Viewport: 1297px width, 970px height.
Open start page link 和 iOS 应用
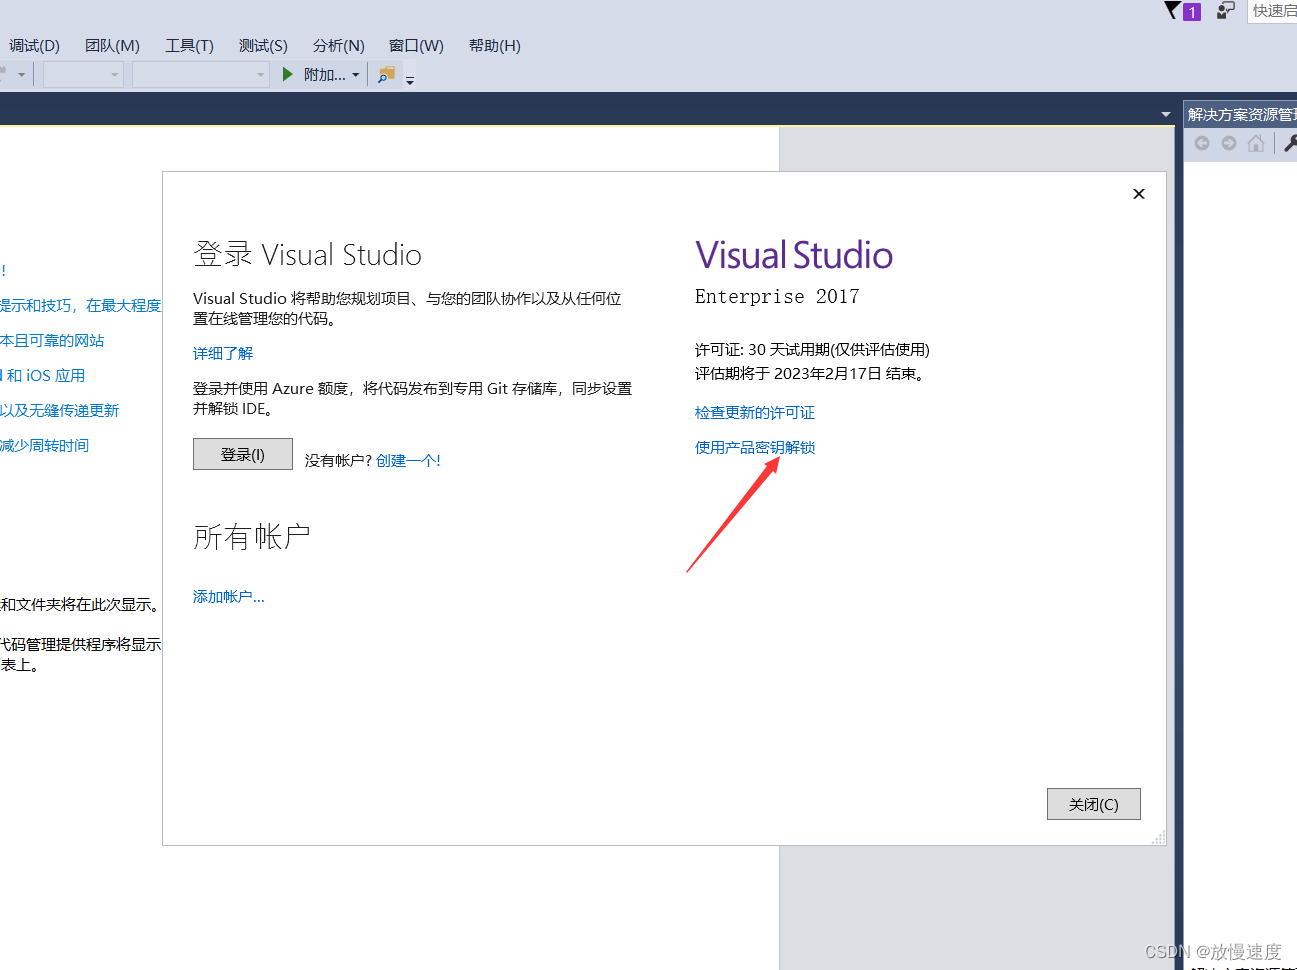tap(43, 375)
